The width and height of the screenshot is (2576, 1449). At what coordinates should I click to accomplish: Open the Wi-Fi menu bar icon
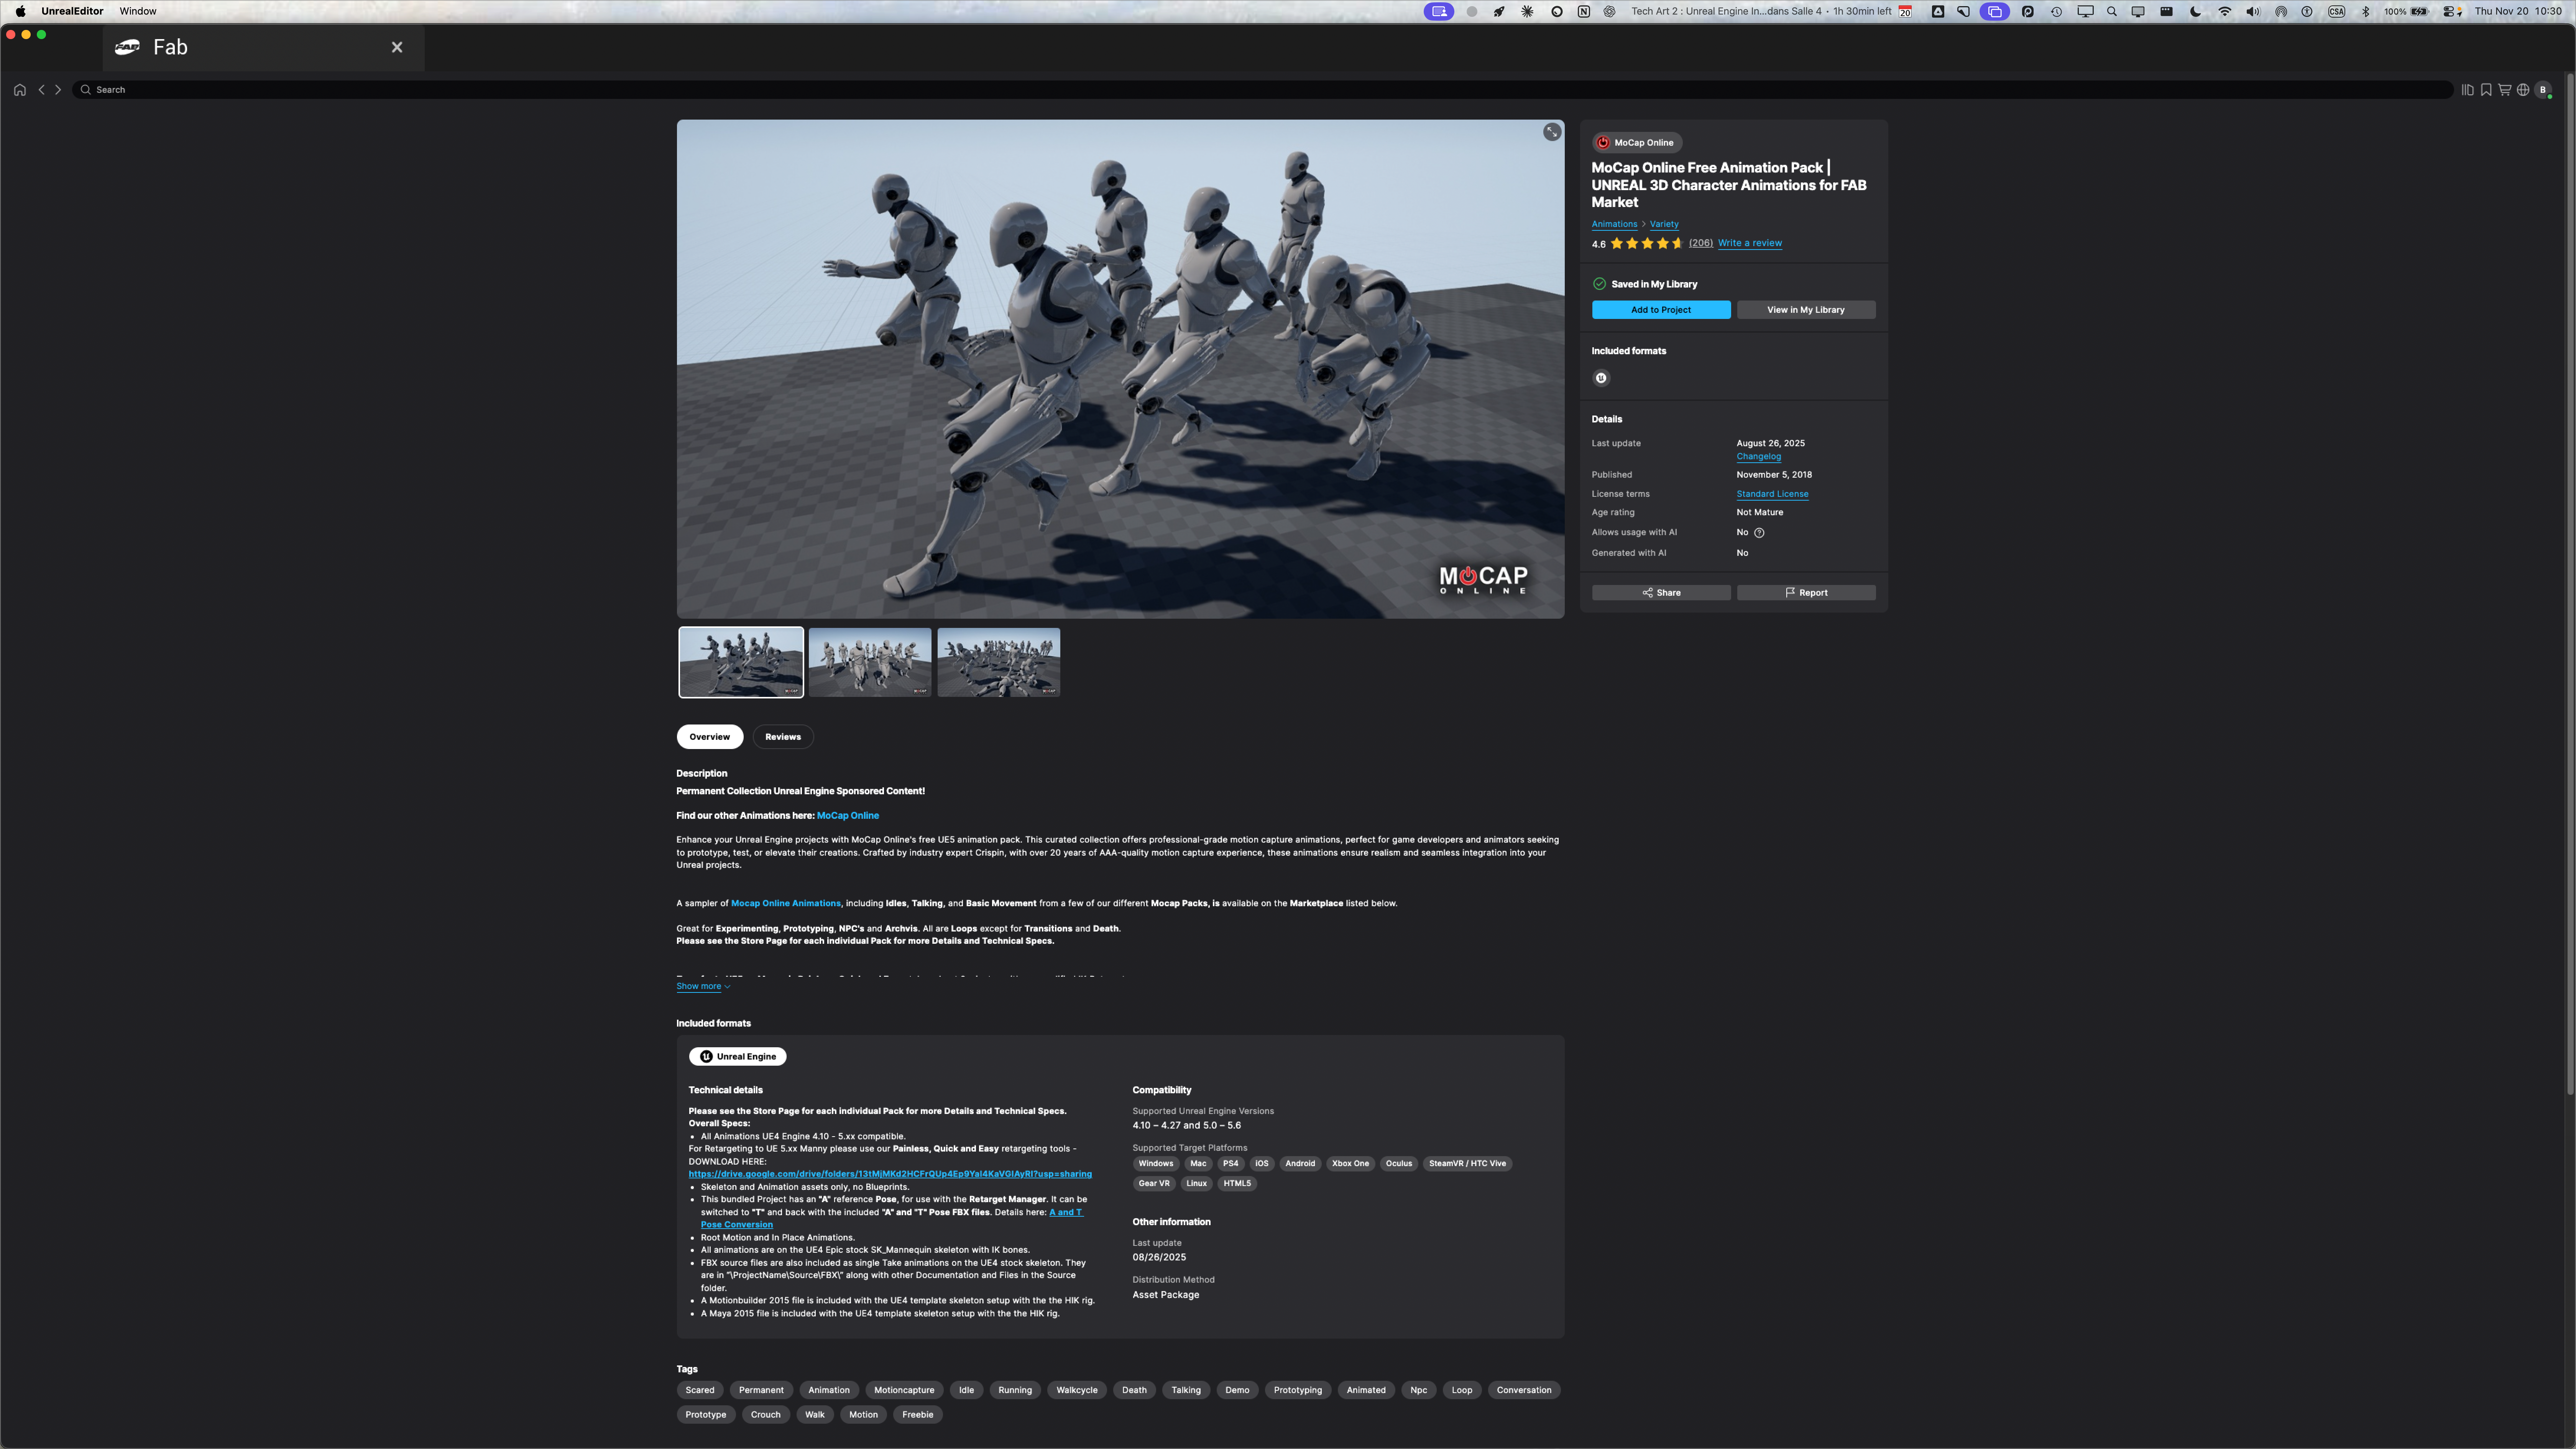pos(2224,11)
